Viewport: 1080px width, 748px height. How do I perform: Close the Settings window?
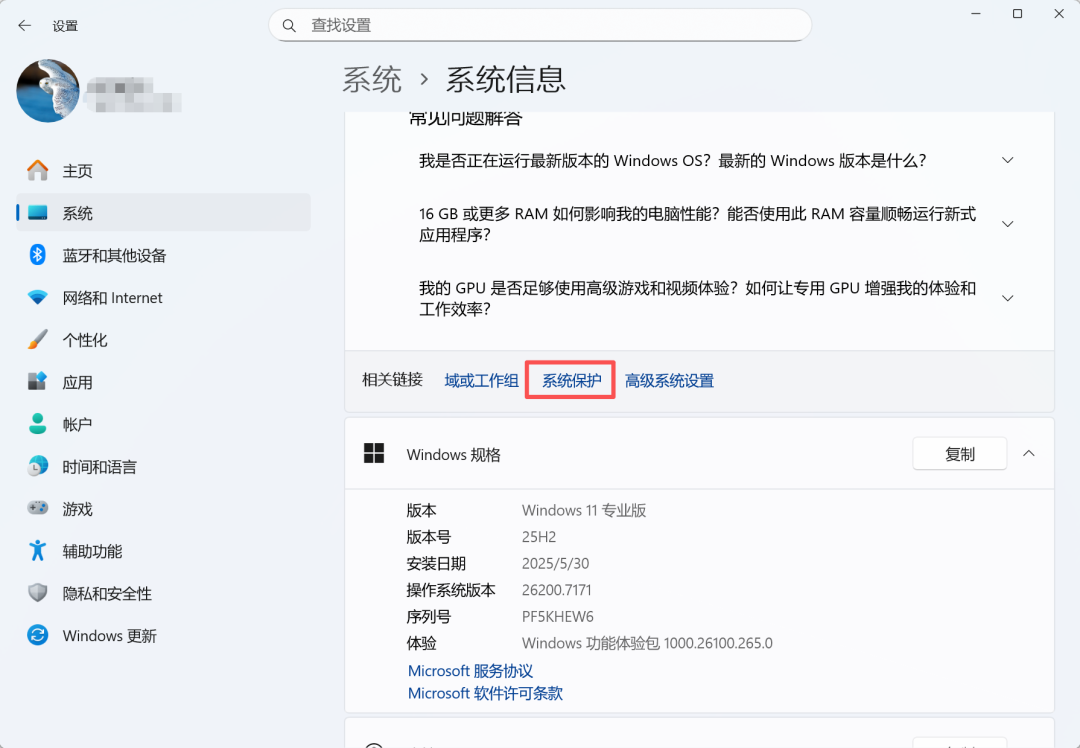point(1059,14)
